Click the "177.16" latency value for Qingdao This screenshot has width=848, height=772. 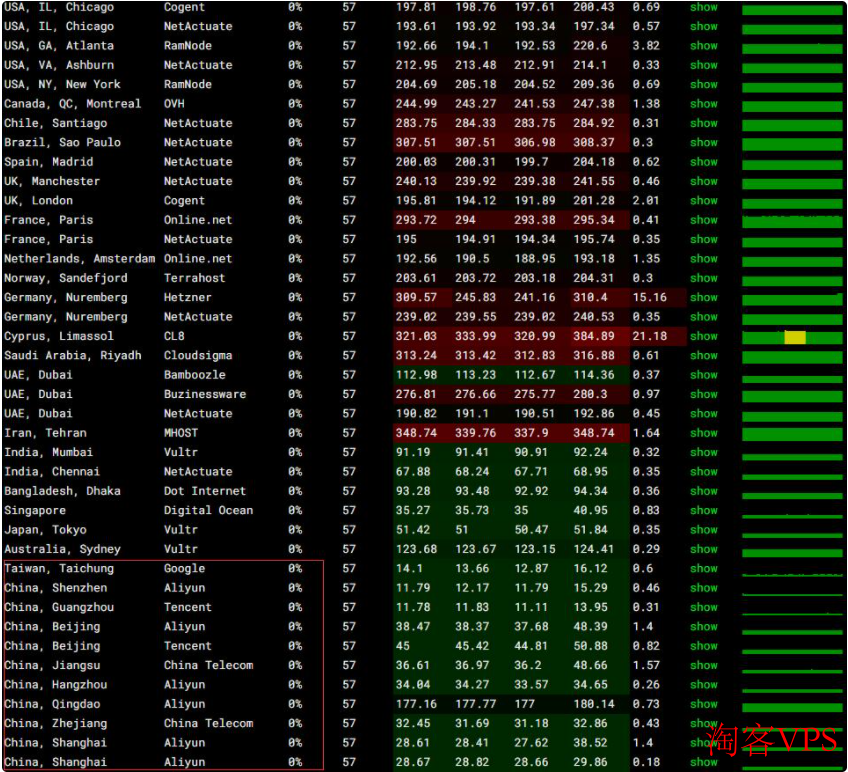(x=416, y=704)
